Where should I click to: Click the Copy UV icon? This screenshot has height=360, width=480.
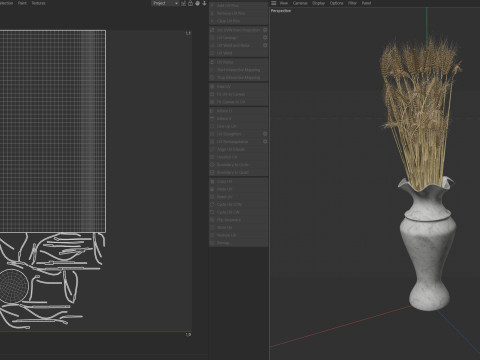212,182
